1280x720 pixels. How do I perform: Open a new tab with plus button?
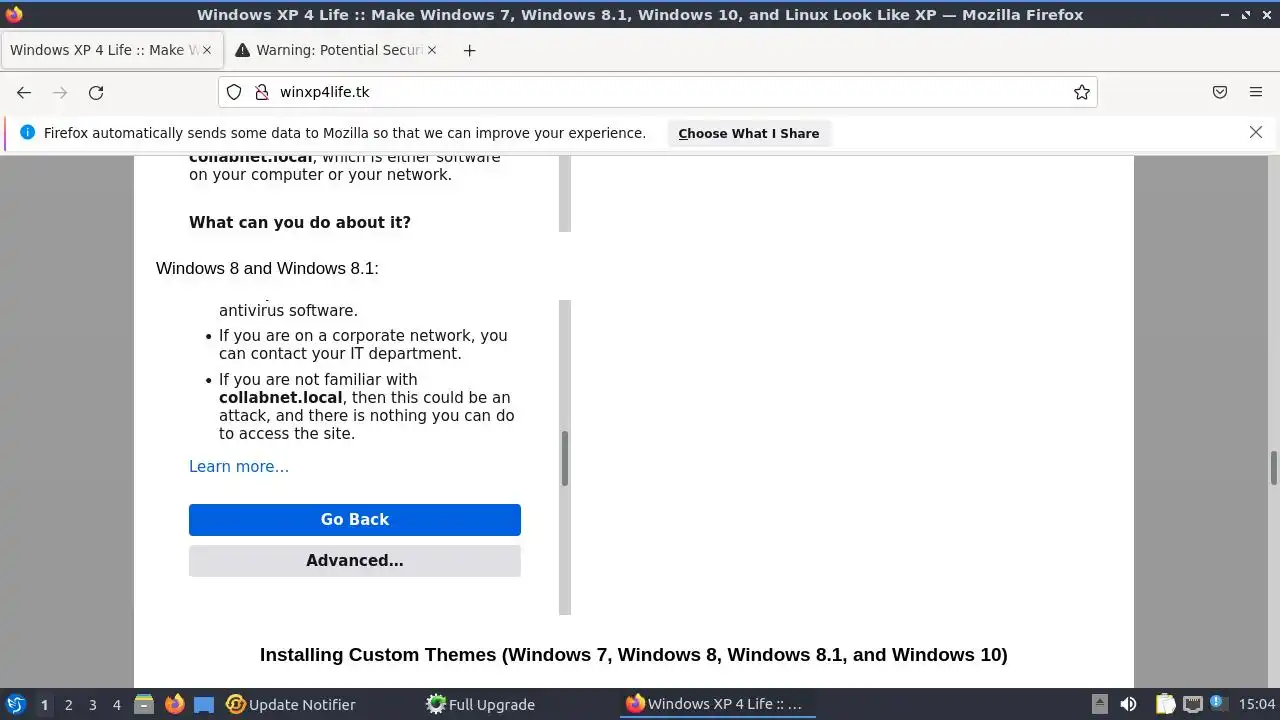pos(469,50)
